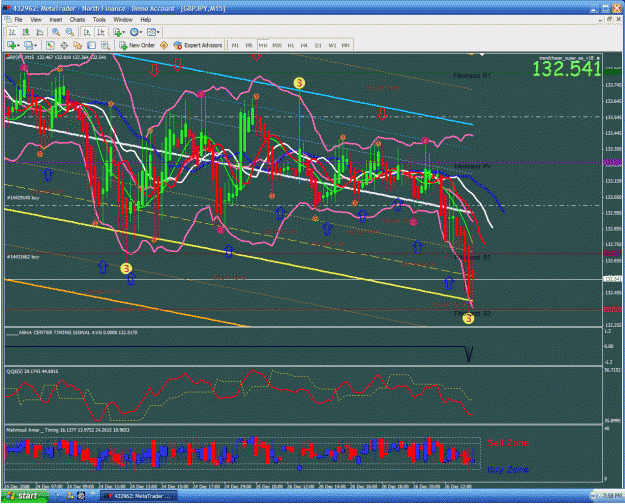
Task: Open the Profiles dropdown
Action: [x=30, y=45]
